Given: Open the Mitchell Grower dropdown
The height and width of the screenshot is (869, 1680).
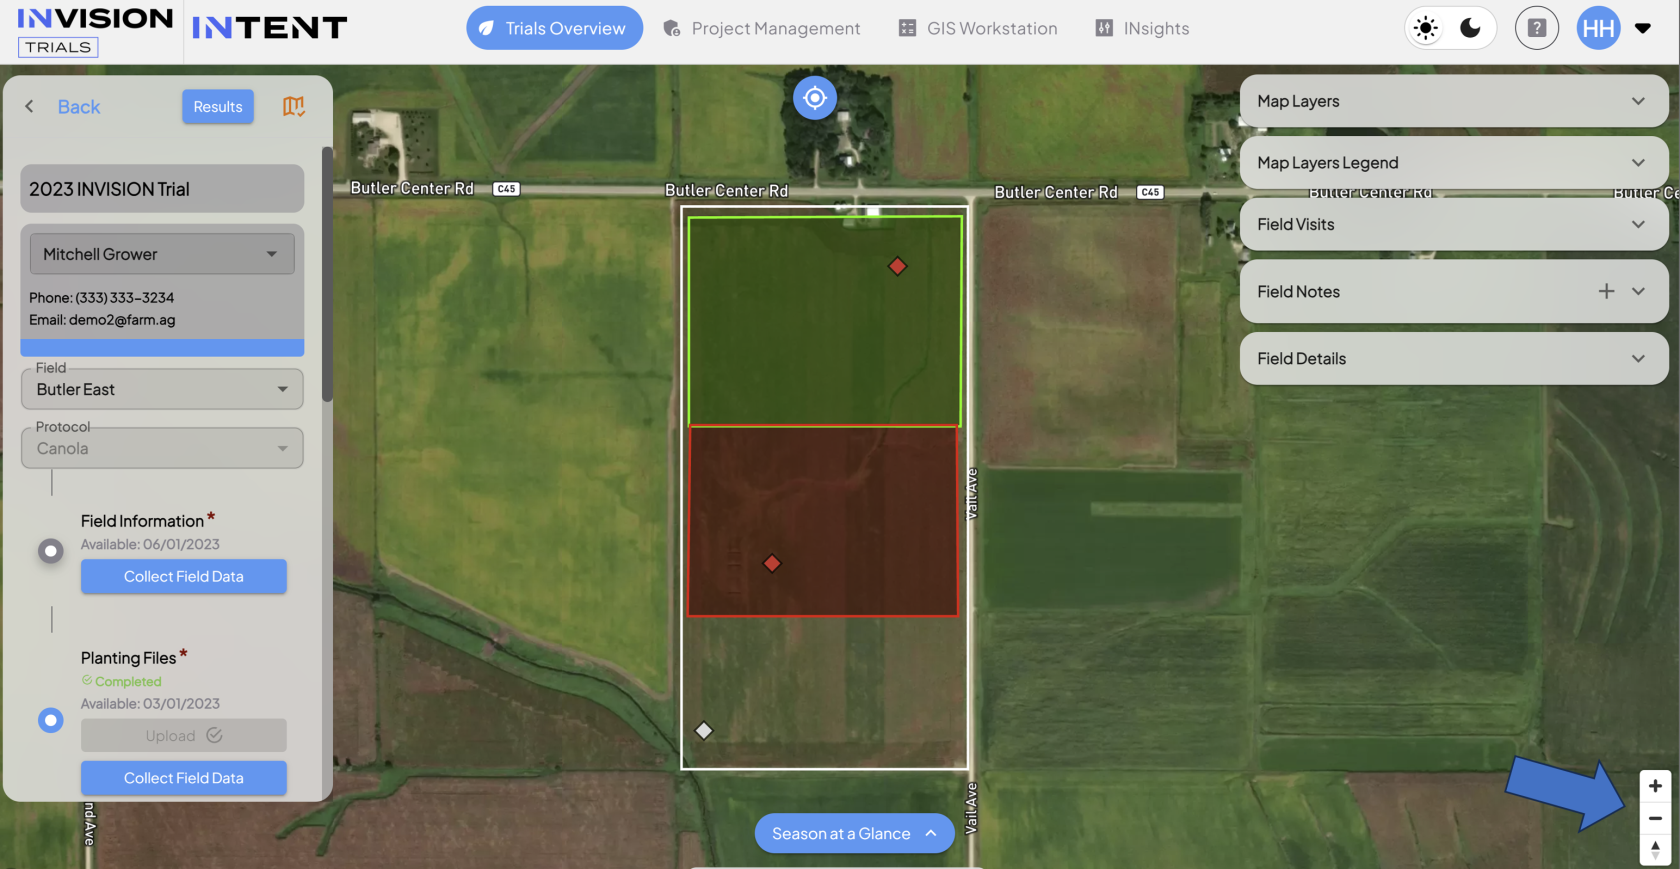Looking at the screenshot, I should click(162, 254).
